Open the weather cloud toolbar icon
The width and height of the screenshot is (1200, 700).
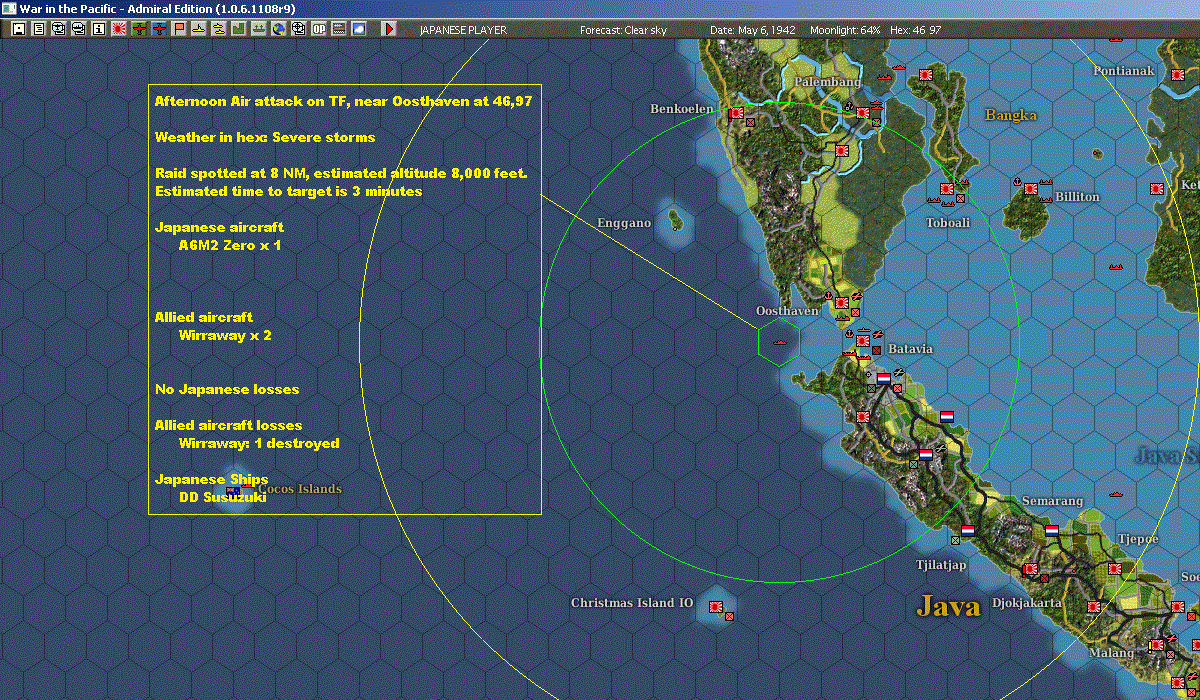pos(358,29)
